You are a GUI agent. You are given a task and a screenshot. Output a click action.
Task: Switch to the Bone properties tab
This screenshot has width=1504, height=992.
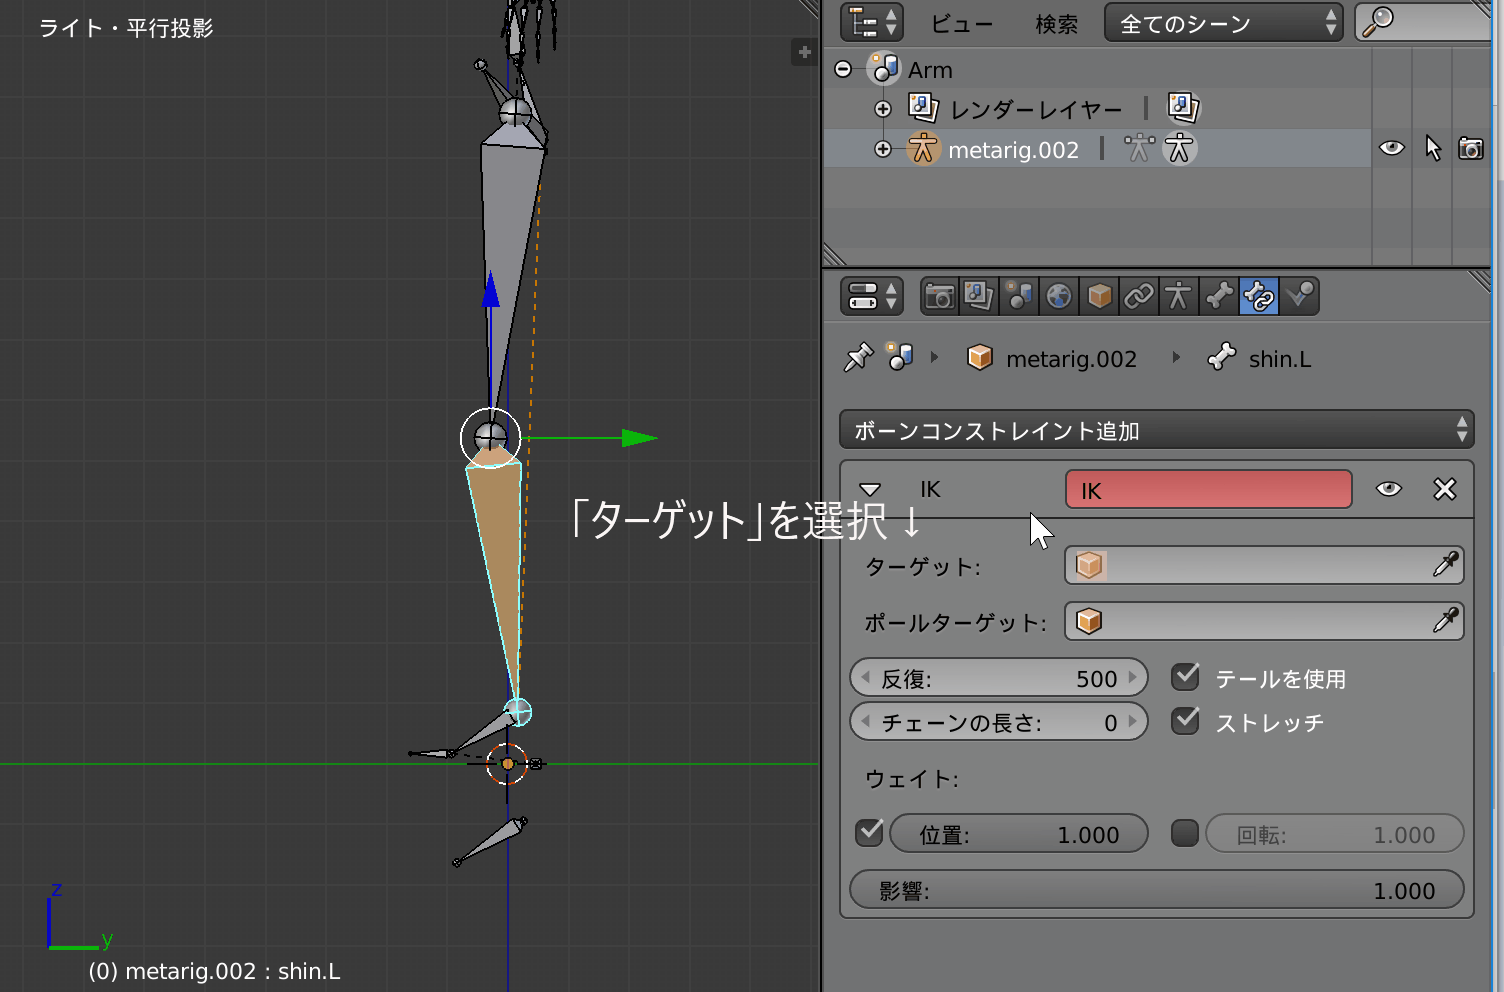(1219, 297)
